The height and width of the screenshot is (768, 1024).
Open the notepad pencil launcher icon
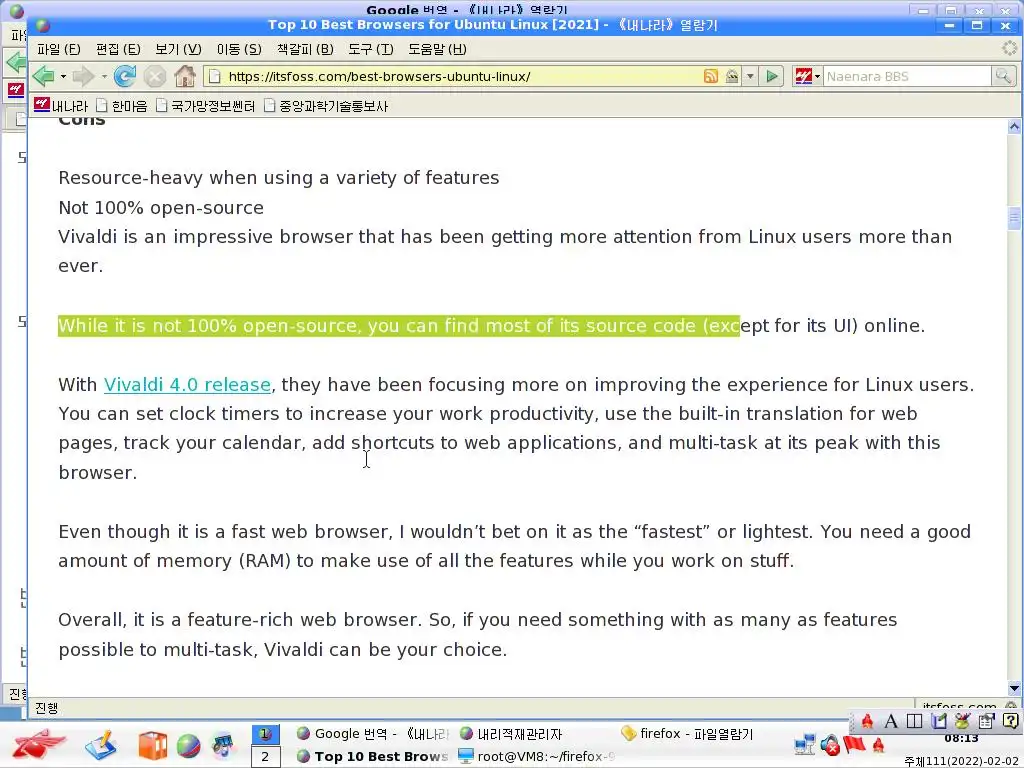(x=100, y=745)
